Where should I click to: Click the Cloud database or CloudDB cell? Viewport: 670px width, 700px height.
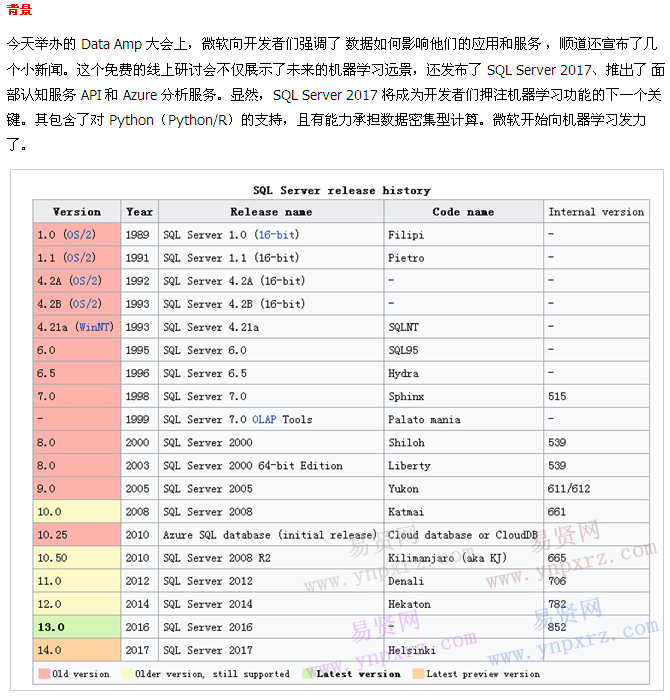[x=463, y=535]
